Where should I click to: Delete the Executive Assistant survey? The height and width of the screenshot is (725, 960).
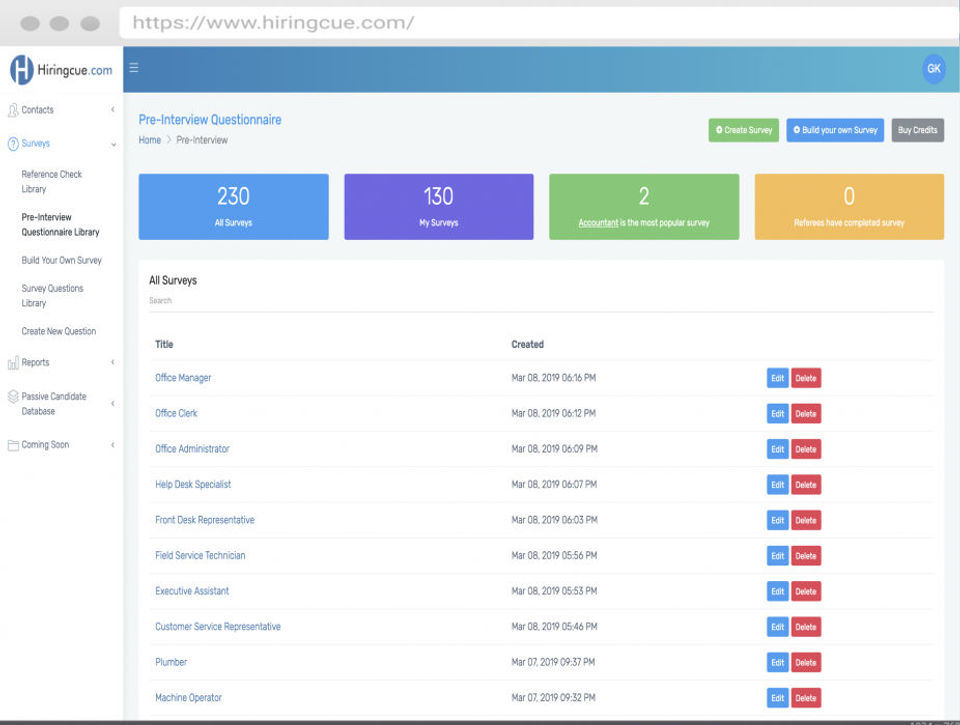pyautogui.click(x=806, y=591)
